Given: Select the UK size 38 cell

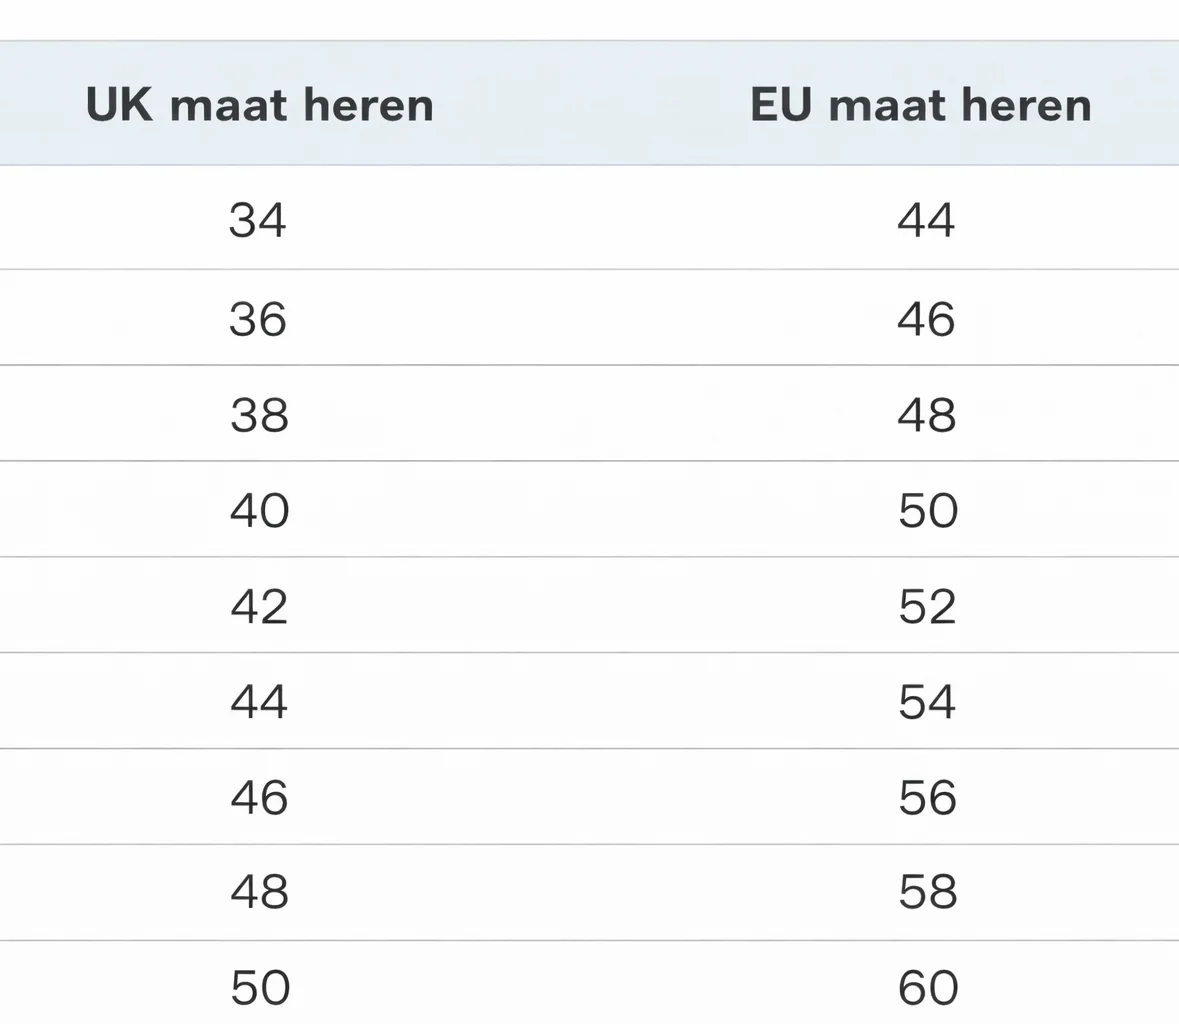Looking at the screenshot, I should point(259,415).
